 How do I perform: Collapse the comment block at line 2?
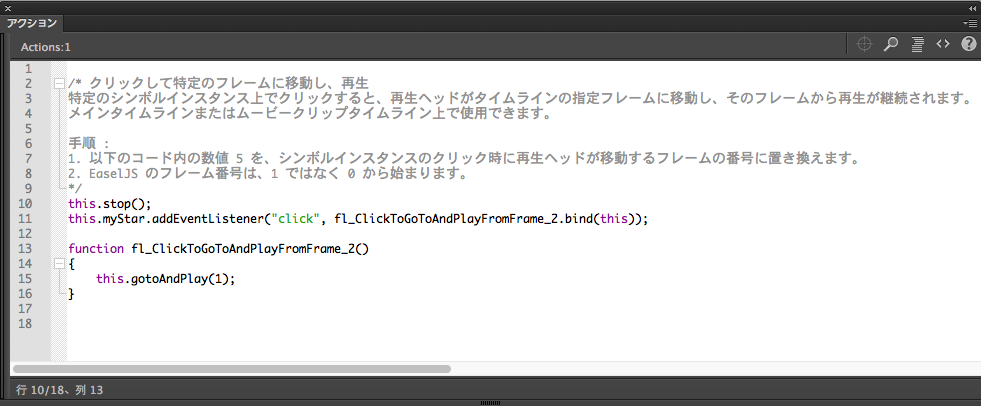(x=59, y=83)
